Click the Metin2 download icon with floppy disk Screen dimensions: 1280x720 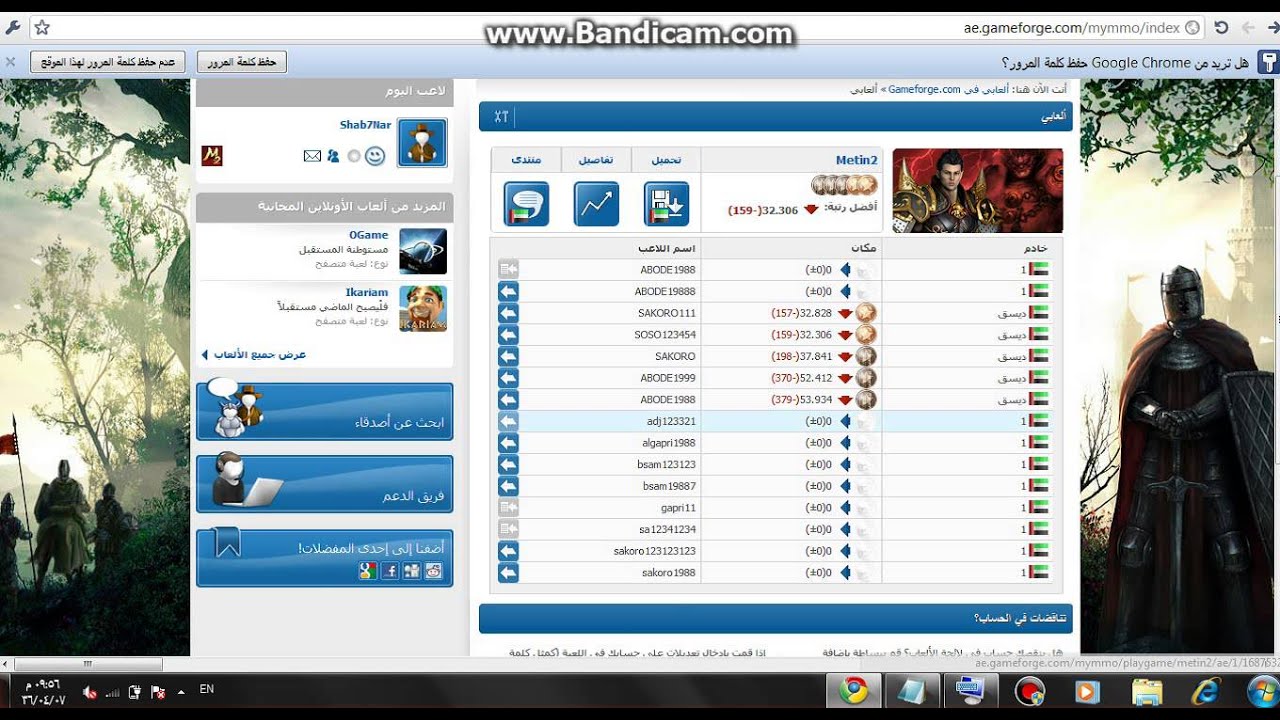[x=666, y=204]
